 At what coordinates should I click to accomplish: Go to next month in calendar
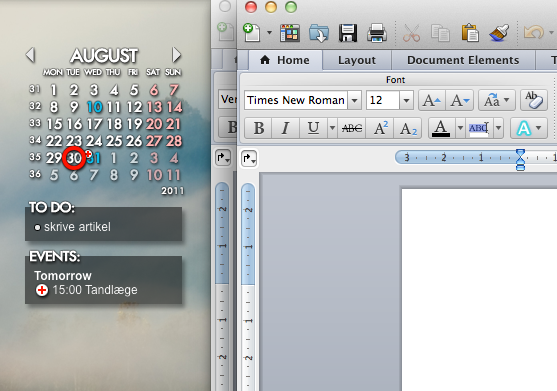[177, 55]
